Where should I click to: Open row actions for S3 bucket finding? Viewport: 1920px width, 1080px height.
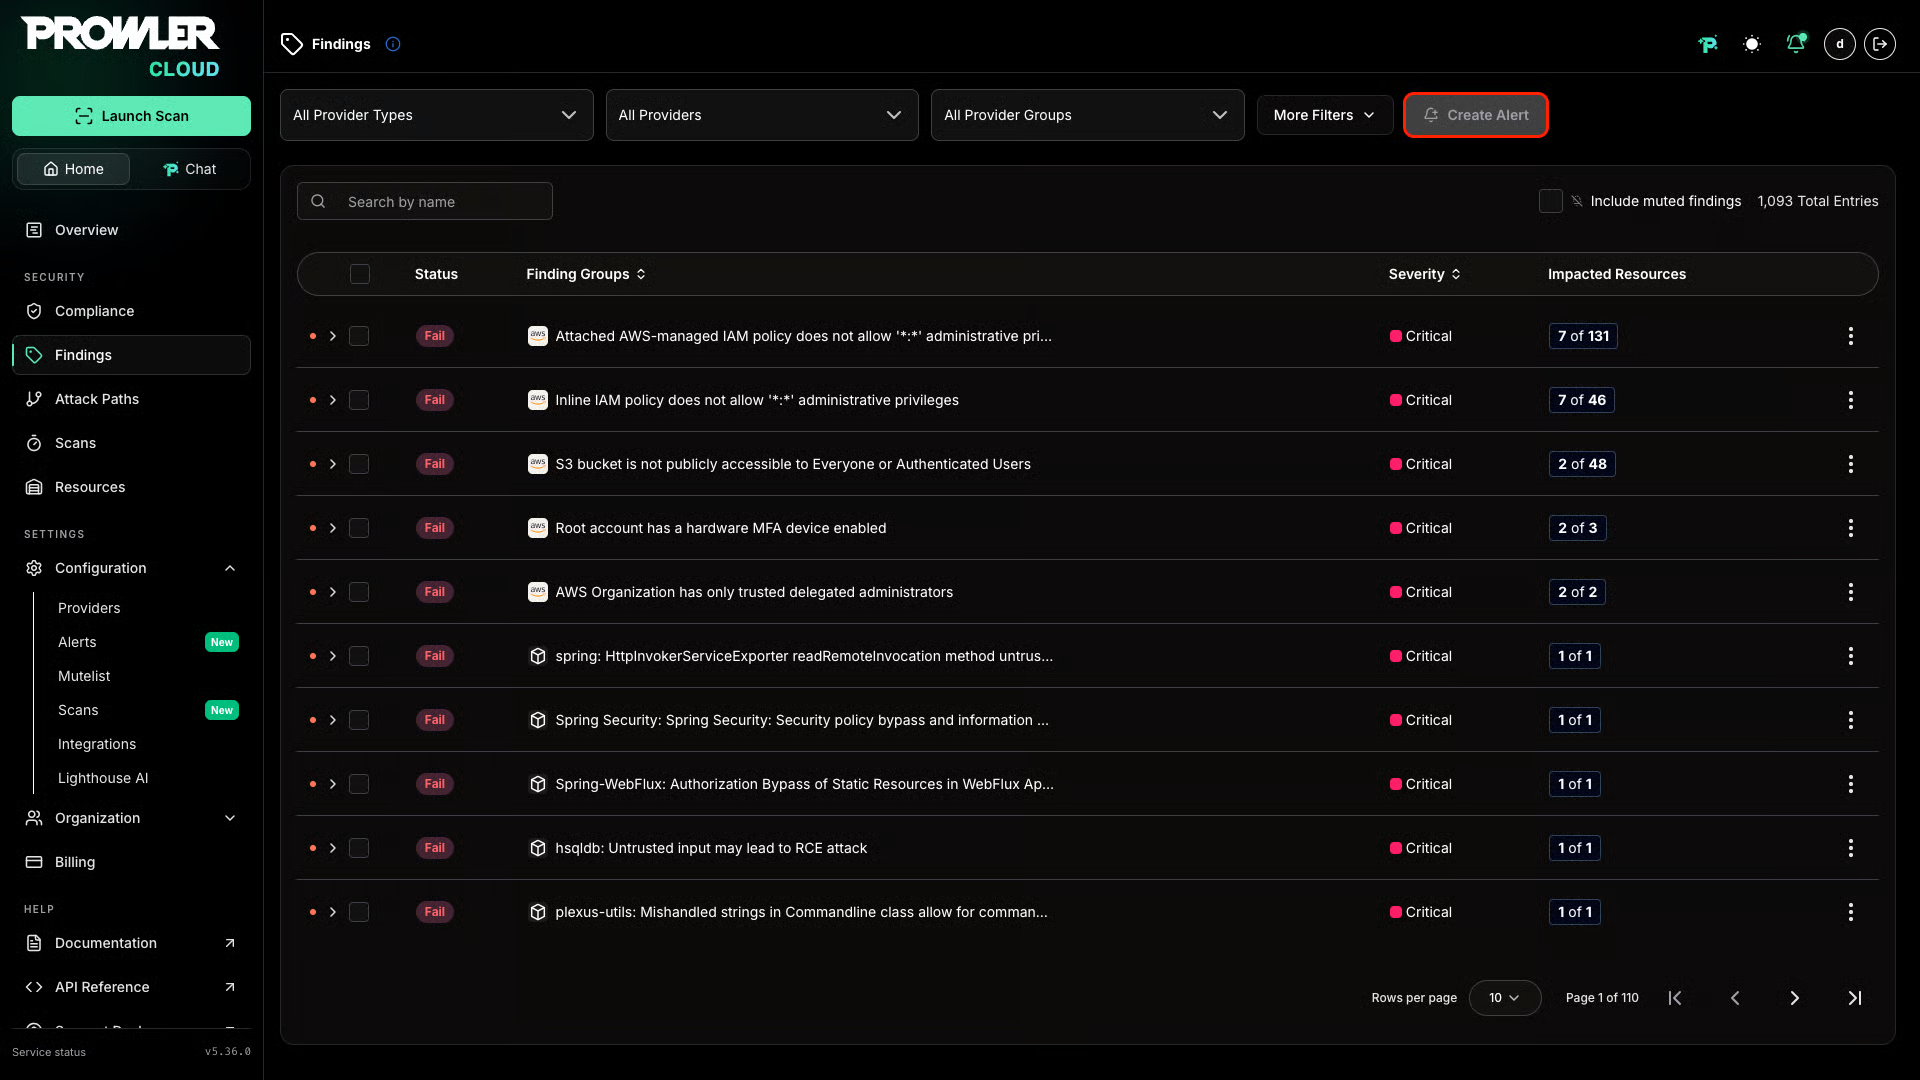1851,464
